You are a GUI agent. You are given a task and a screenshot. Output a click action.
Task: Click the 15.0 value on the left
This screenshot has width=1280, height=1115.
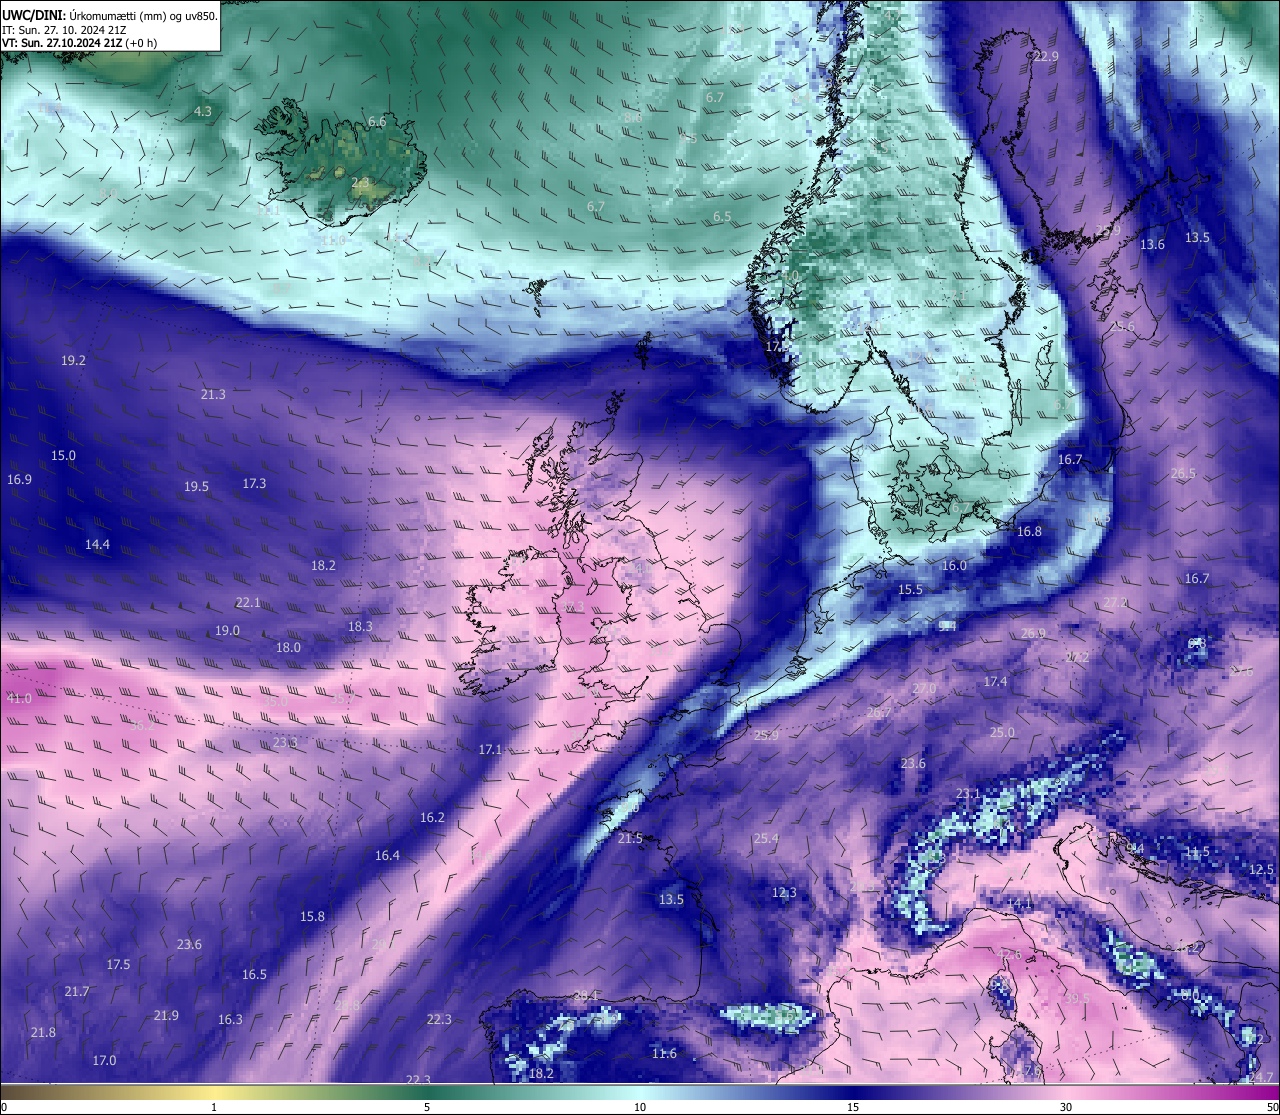pos(63,455)
